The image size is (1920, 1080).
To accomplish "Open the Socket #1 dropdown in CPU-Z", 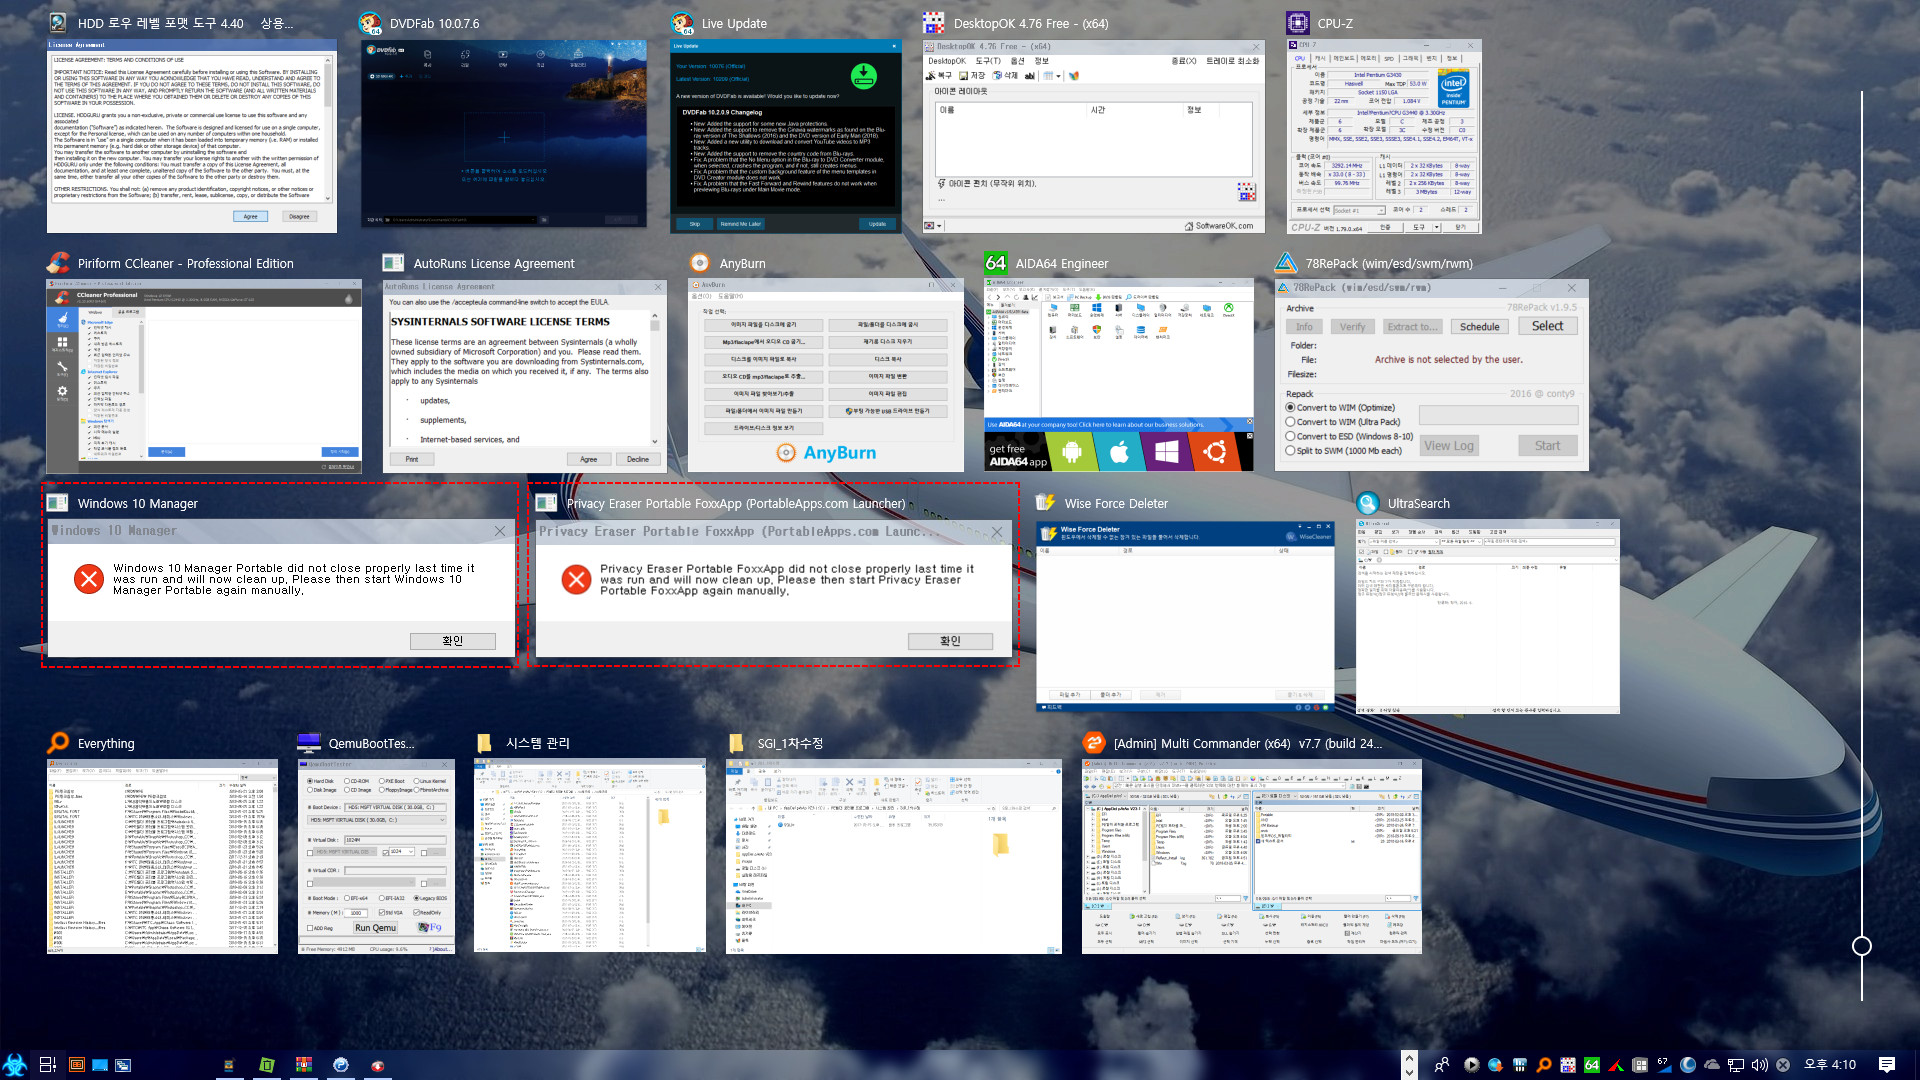I will tap(1358, 211).
